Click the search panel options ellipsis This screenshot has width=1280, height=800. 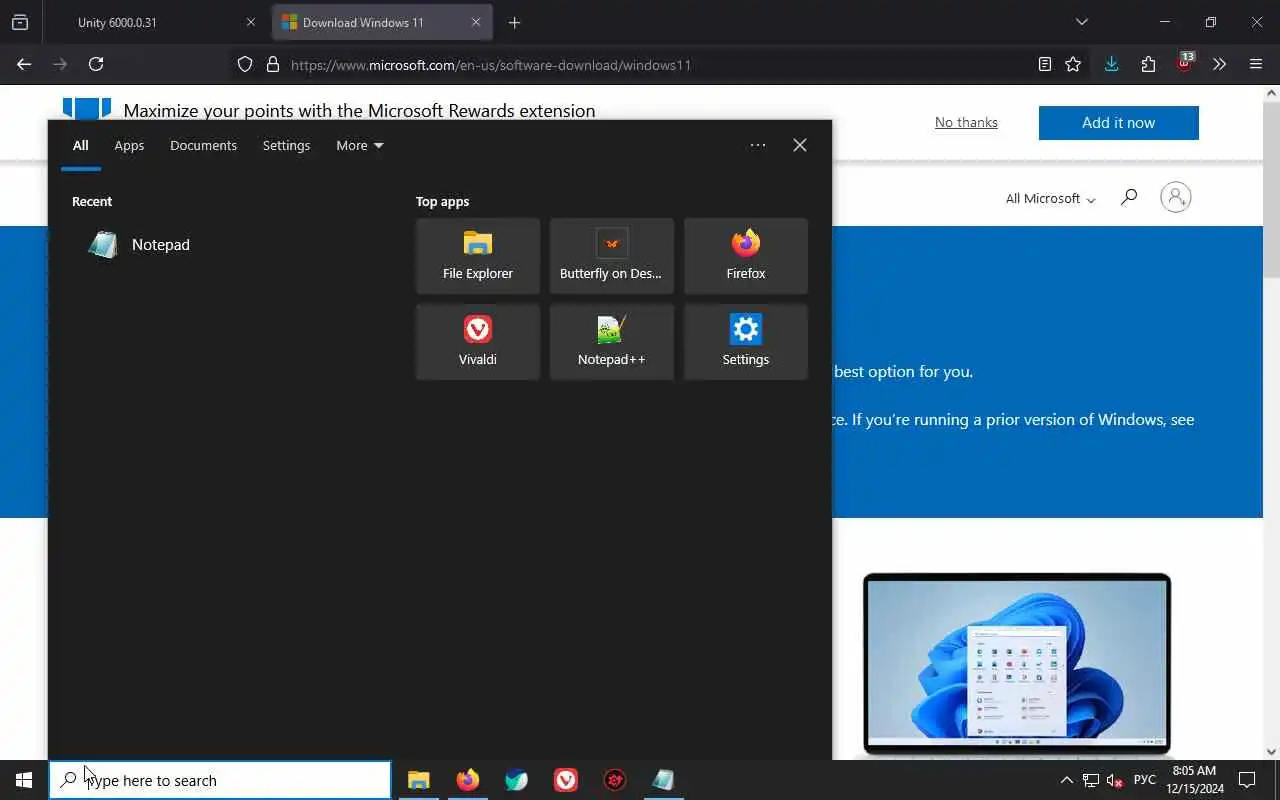758,145
